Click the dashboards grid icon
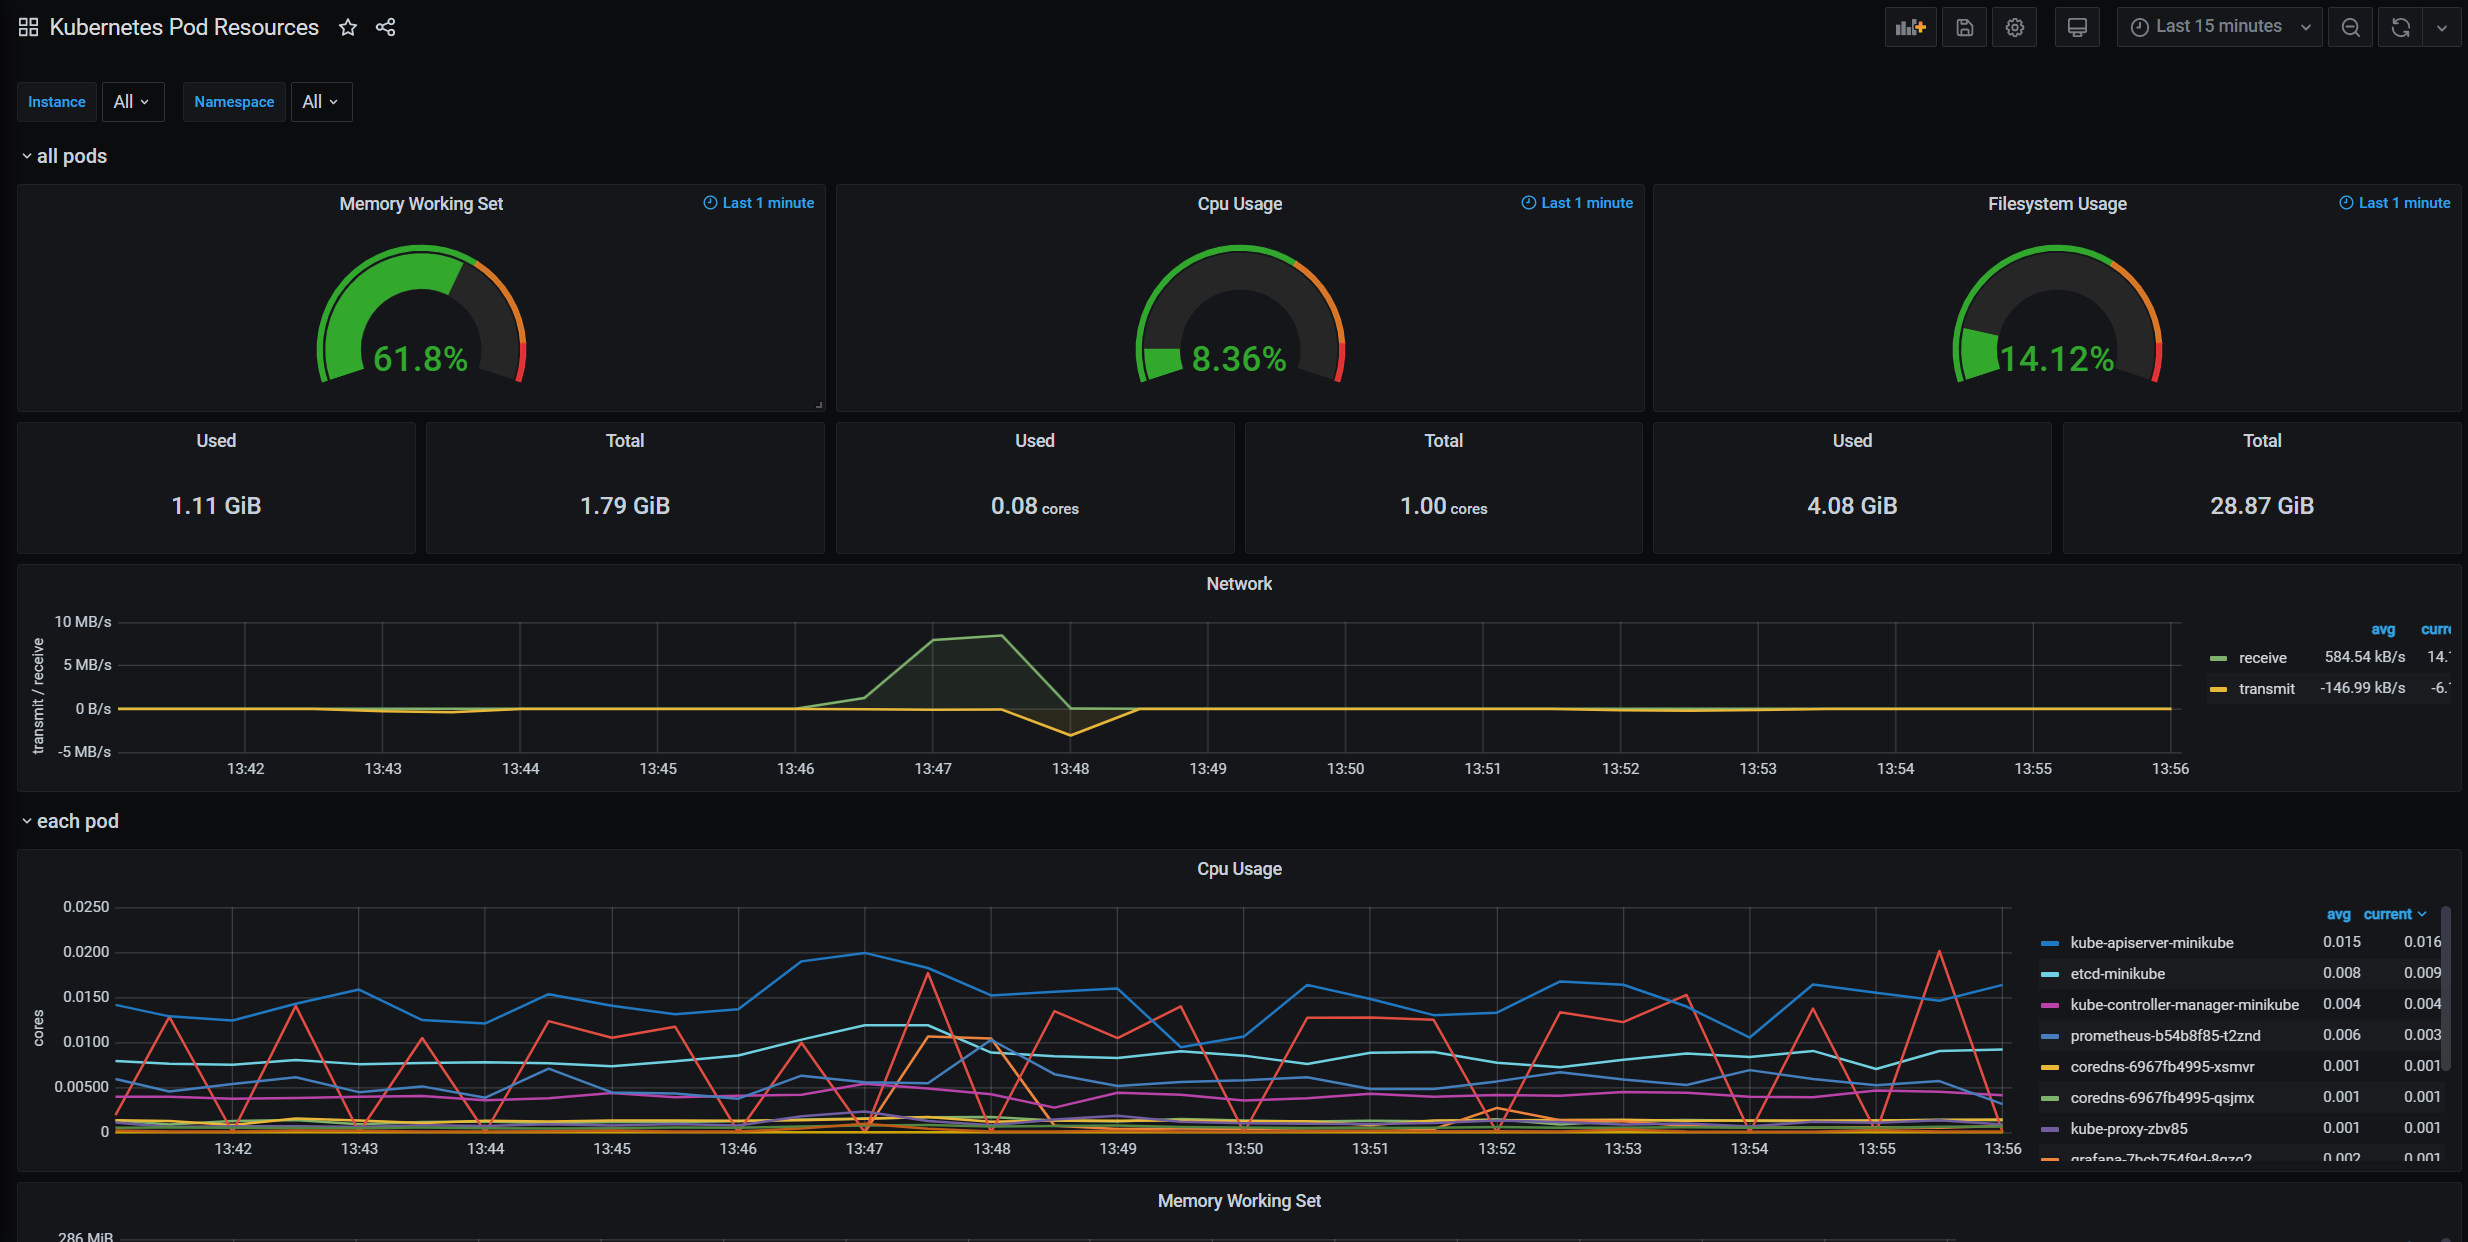This screenshot has width=2468, height=1242. tap(28, 27)
